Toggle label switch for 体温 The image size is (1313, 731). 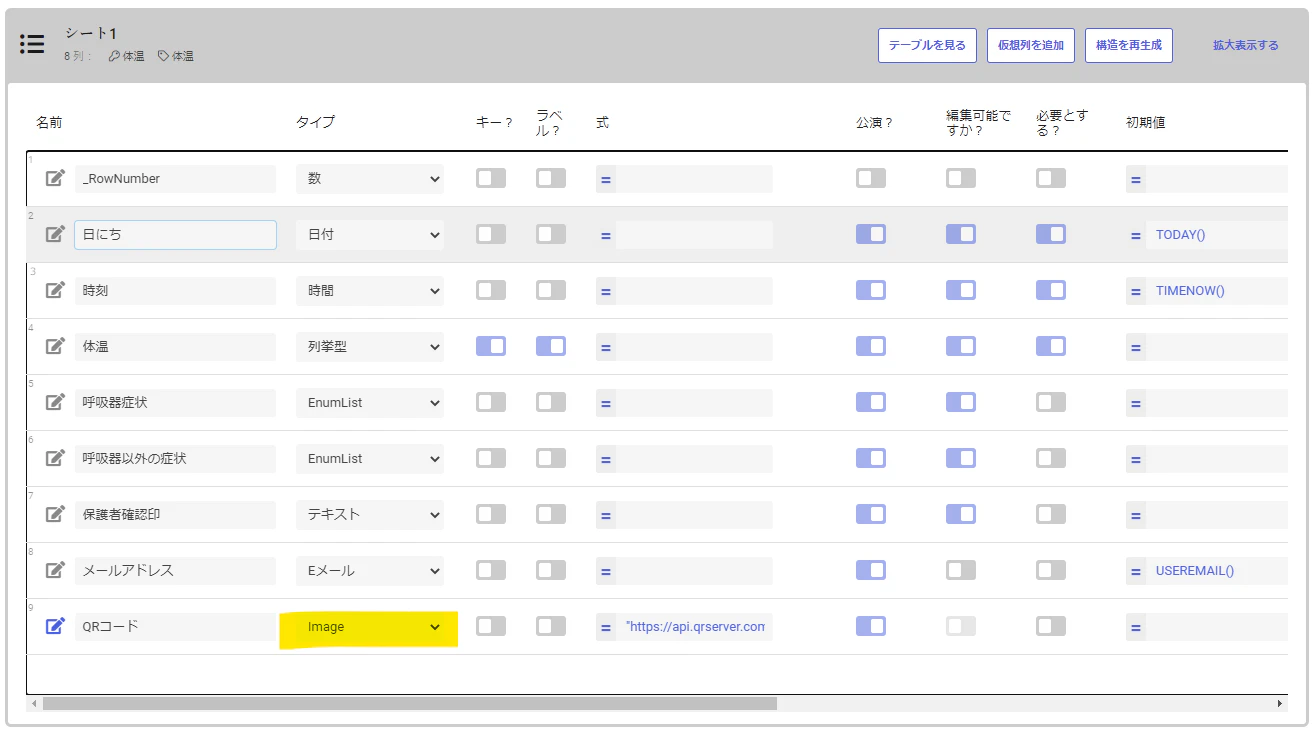(x=551, y=346)
